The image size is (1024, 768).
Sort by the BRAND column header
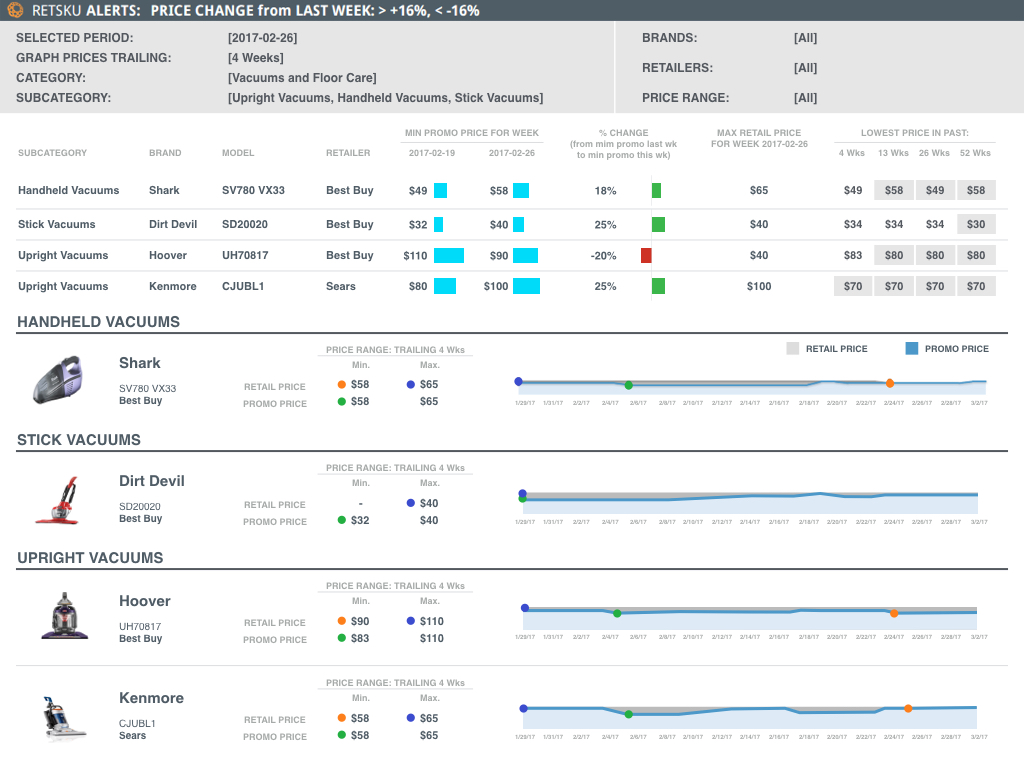(165, 153)
